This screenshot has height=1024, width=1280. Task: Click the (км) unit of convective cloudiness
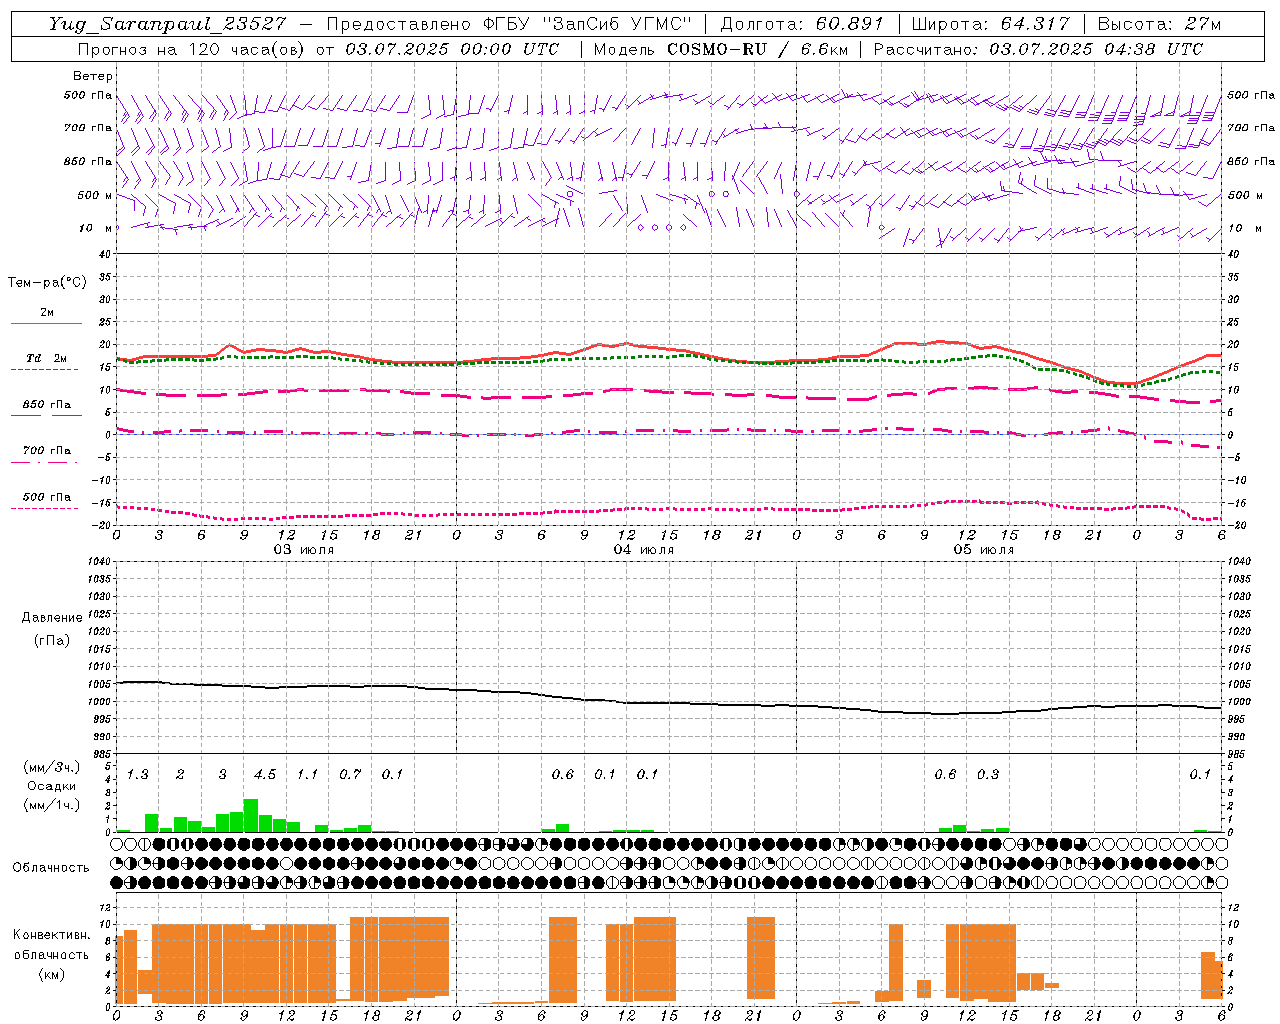coord(52,974)
